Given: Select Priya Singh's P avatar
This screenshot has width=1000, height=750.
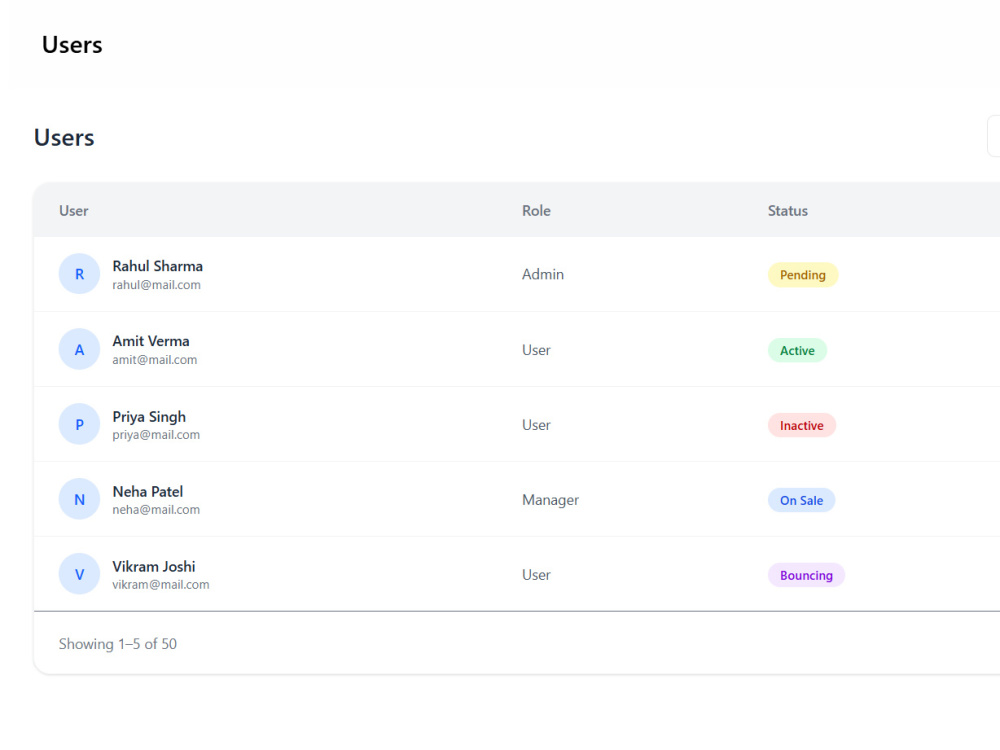Looking at the screenshot, I should (79, 424).
